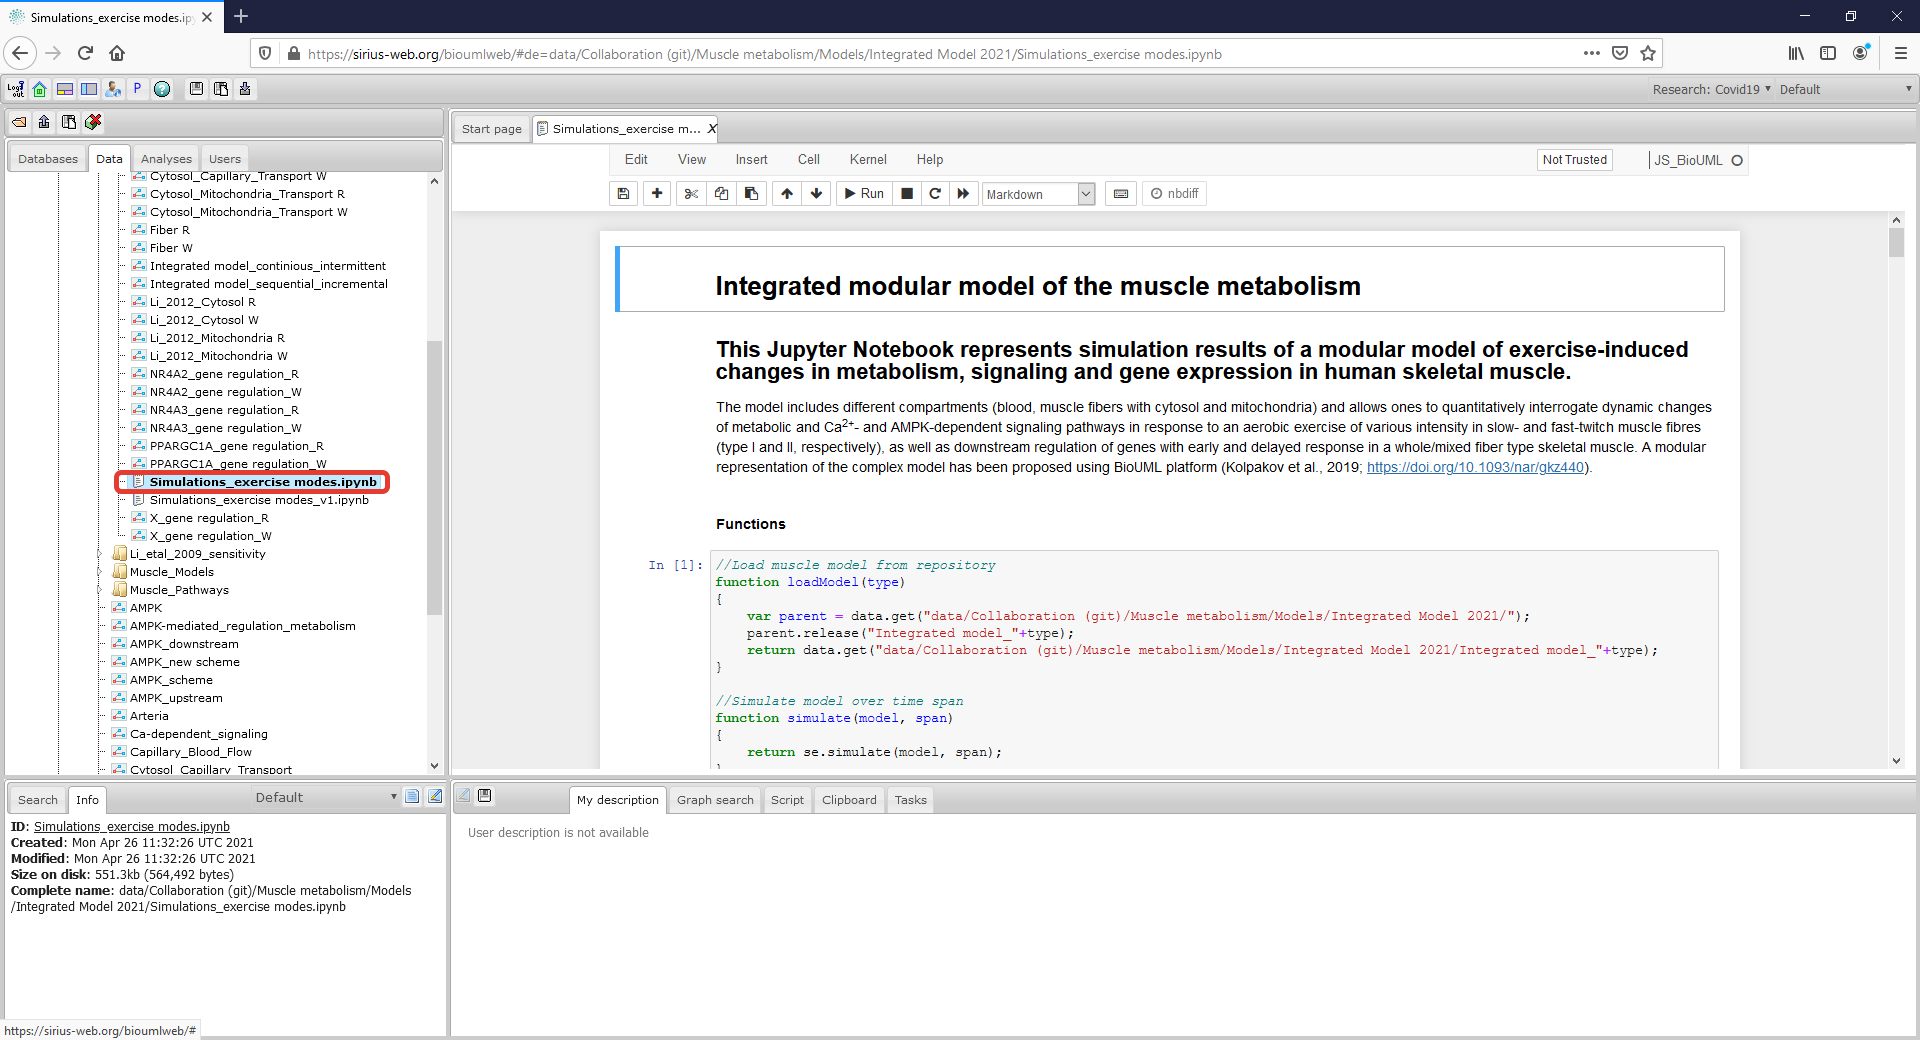1920x1040 pixels.
Task: Switch to the Tasks tab
Action: pyautogui.click(x=910, y=800)
